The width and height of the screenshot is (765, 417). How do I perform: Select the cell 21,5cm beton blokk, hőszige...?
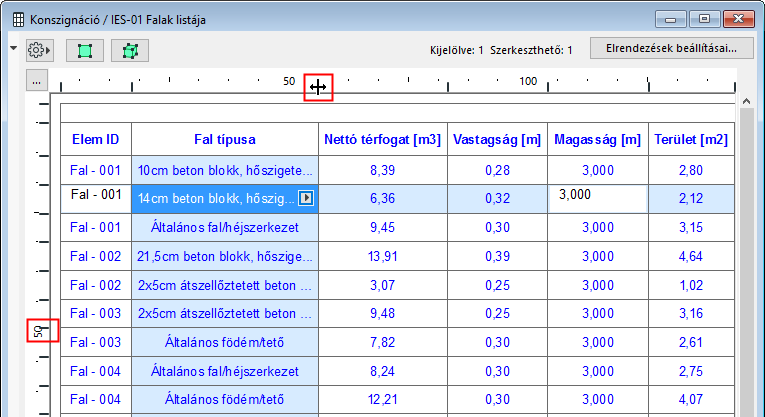[225, 256]
